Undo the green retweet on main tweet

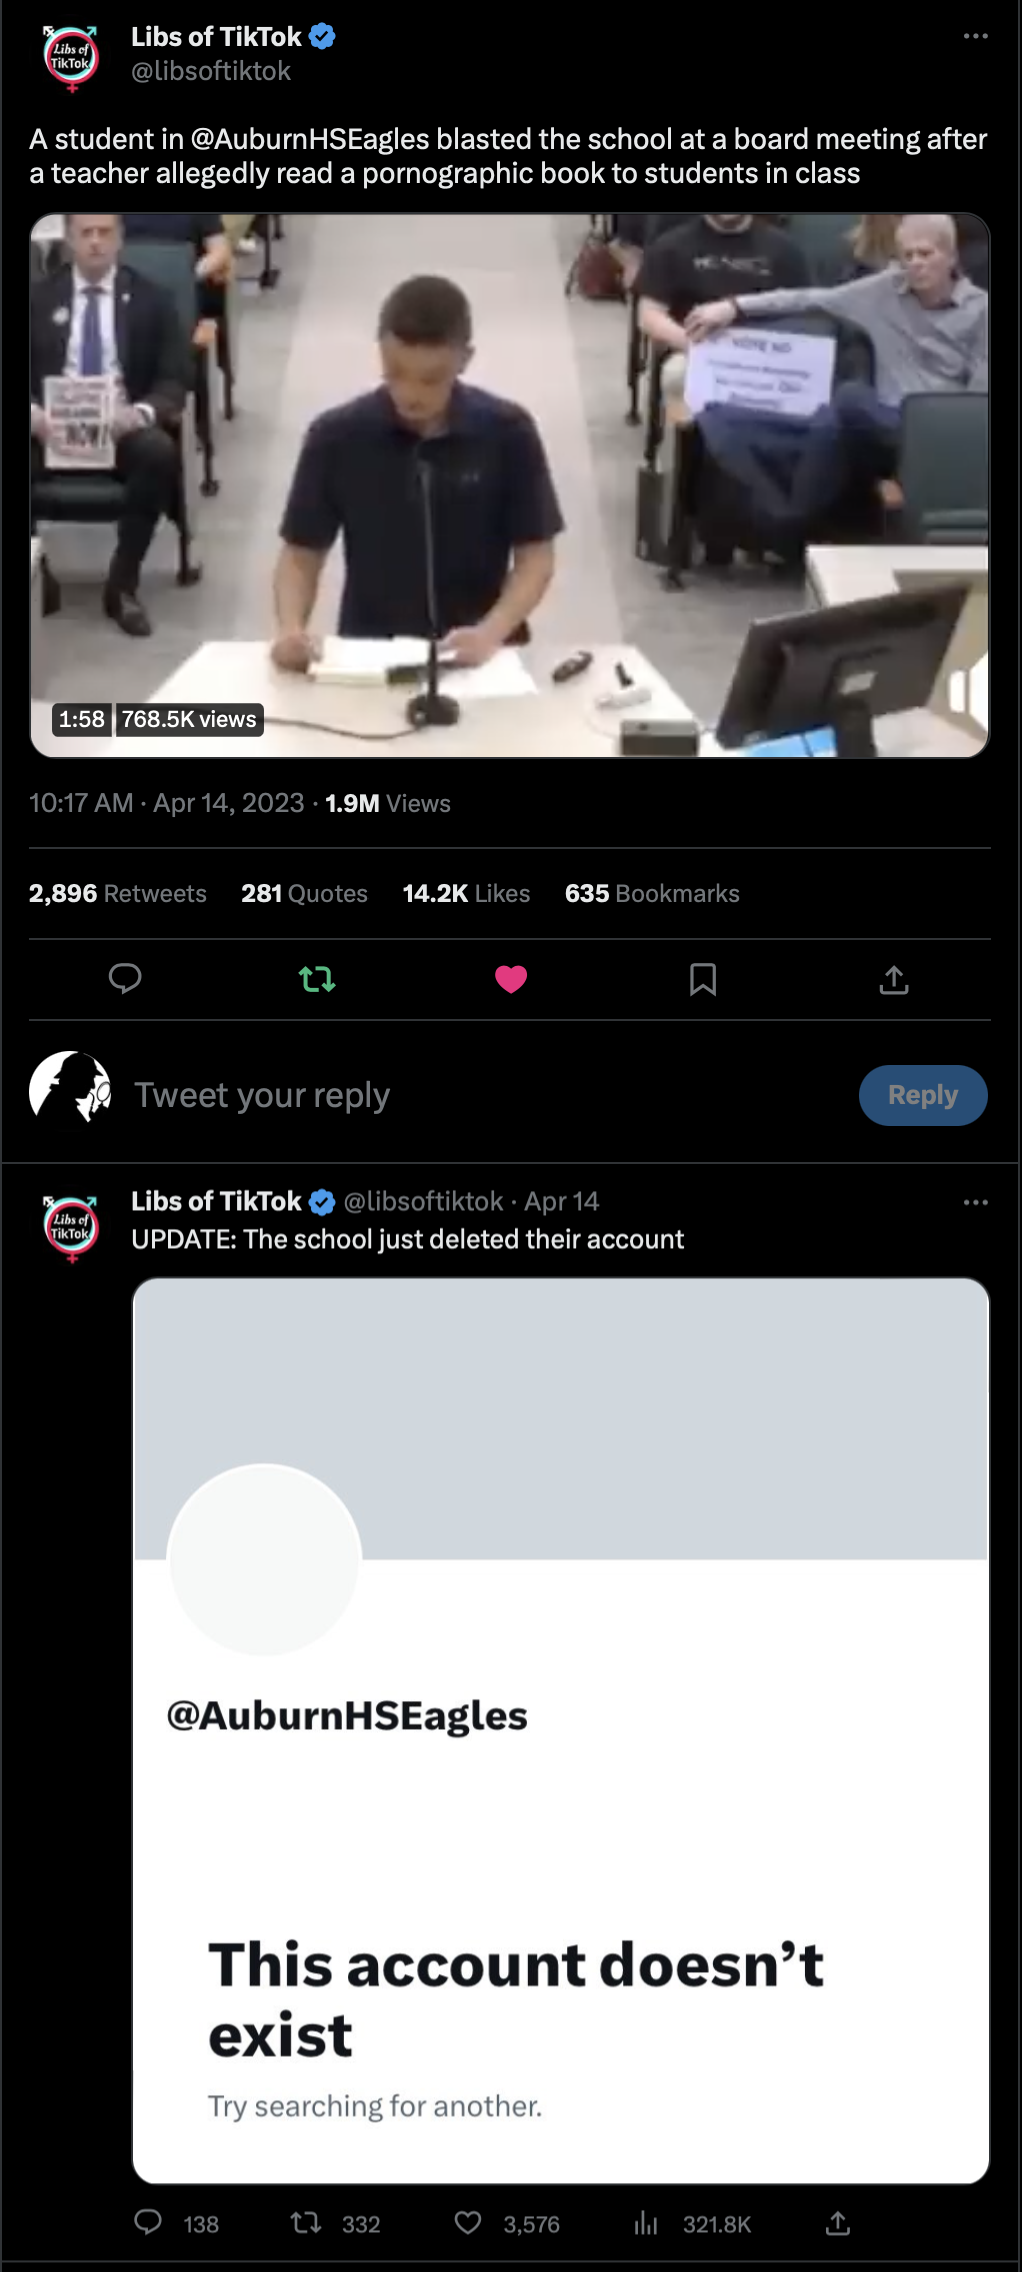317,979
